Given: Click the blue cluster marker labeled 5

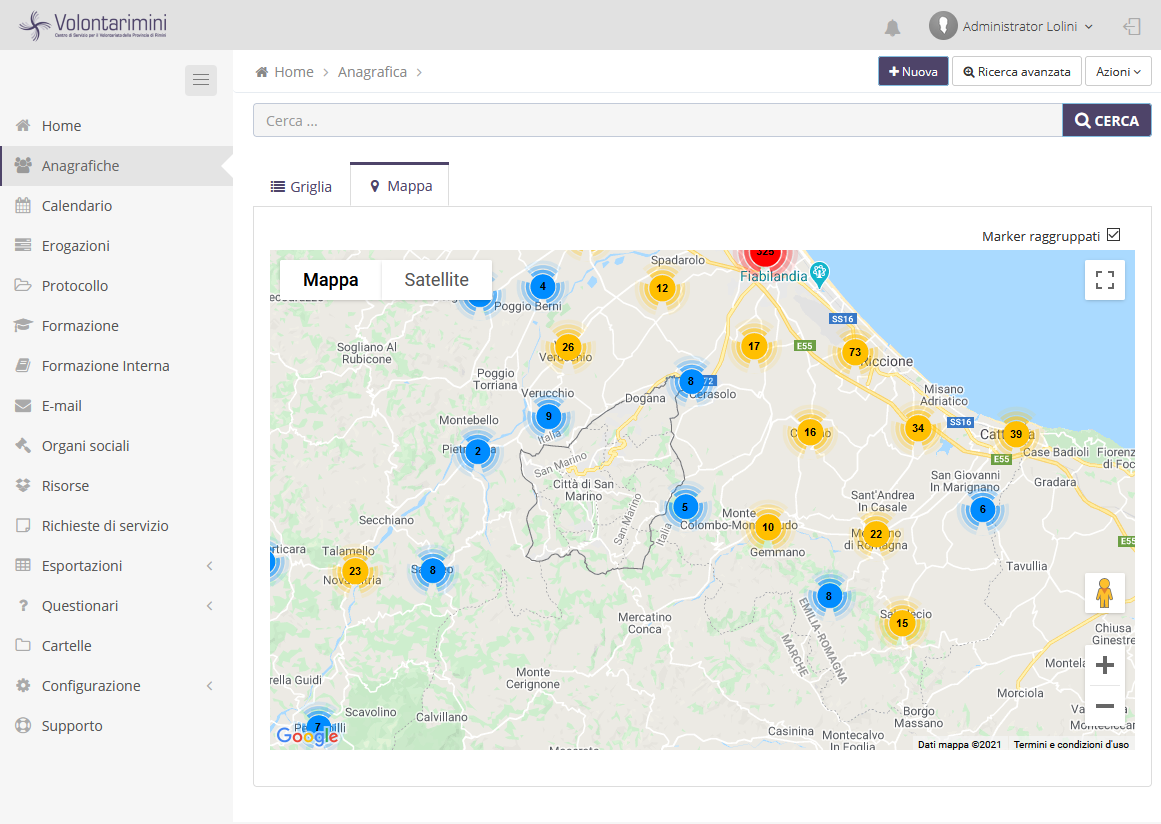Looking at the screenshot, I should click(685, 507).
